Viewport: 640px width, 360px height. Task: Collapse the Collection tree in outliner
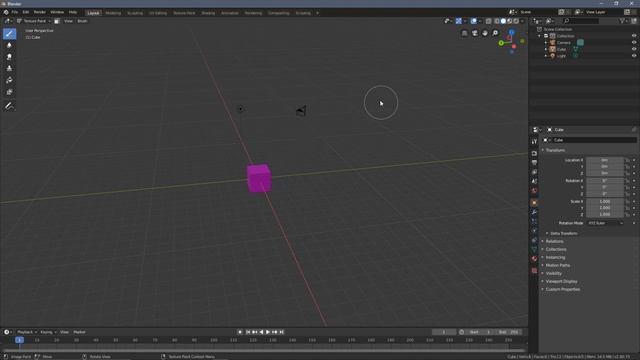540,36
